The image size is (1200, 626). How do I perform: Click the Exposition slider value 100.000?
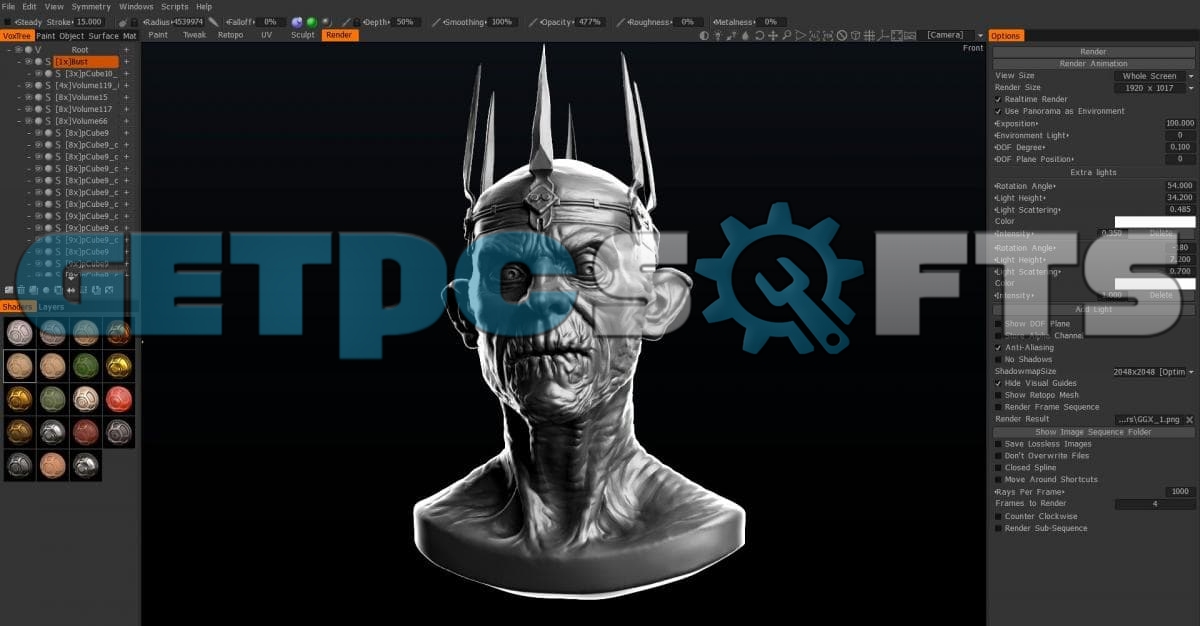(1179, 123)
